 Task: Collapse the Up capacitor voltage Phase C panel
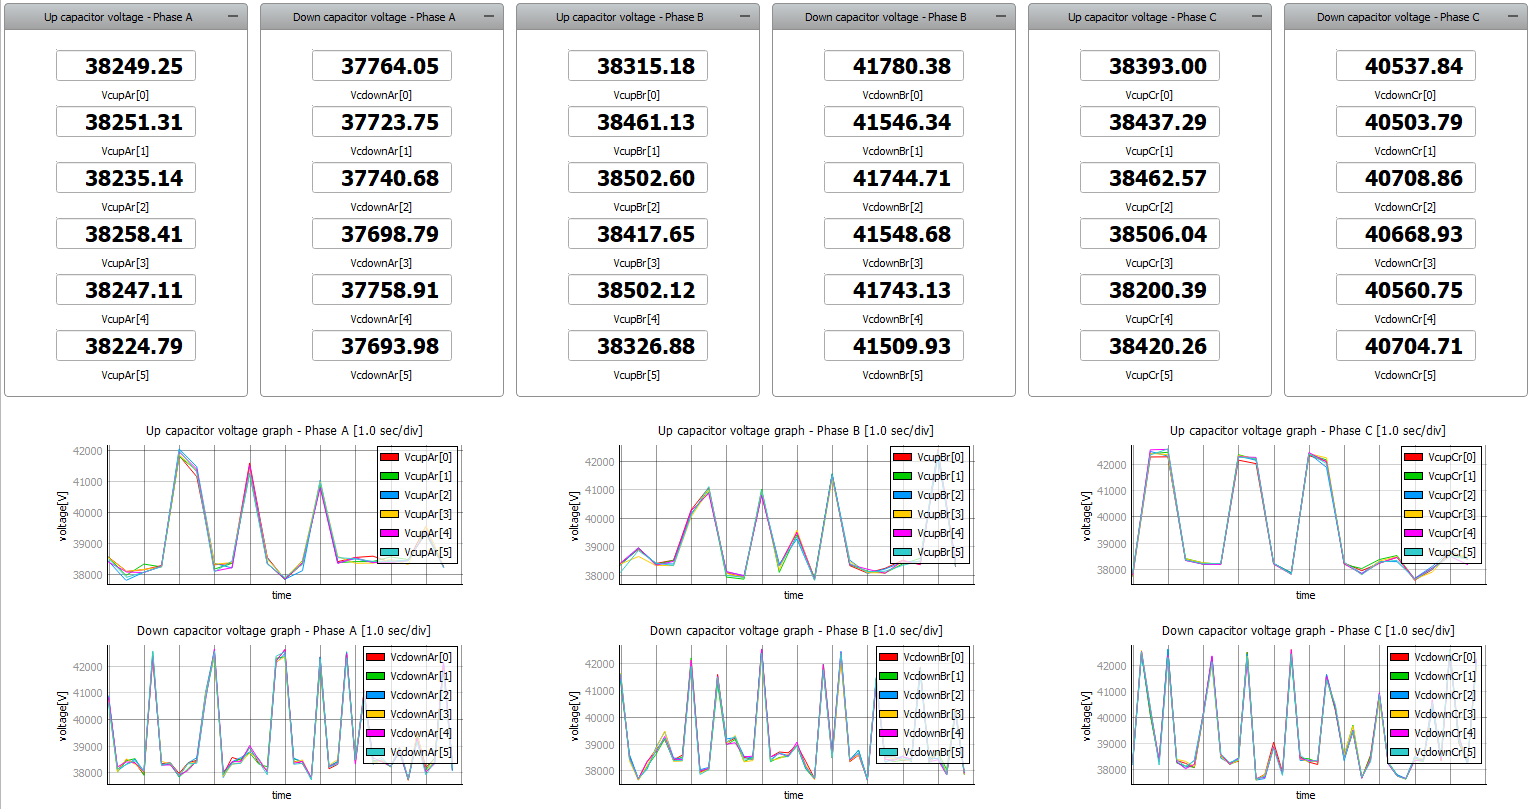(1257, 17)
